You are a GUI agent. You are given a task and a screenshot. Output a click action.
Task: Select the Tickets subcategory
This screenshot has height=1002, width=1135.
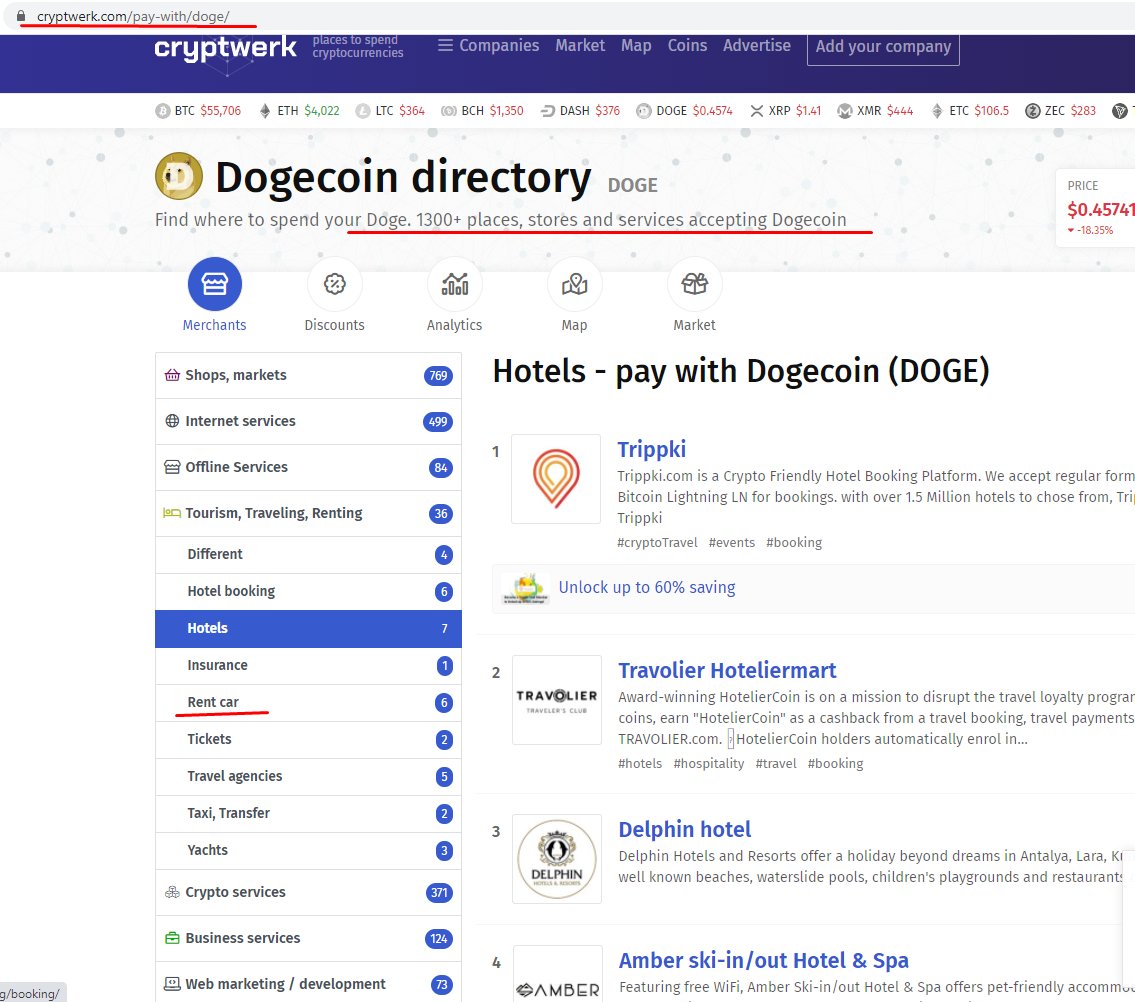[x=308, y=739]
